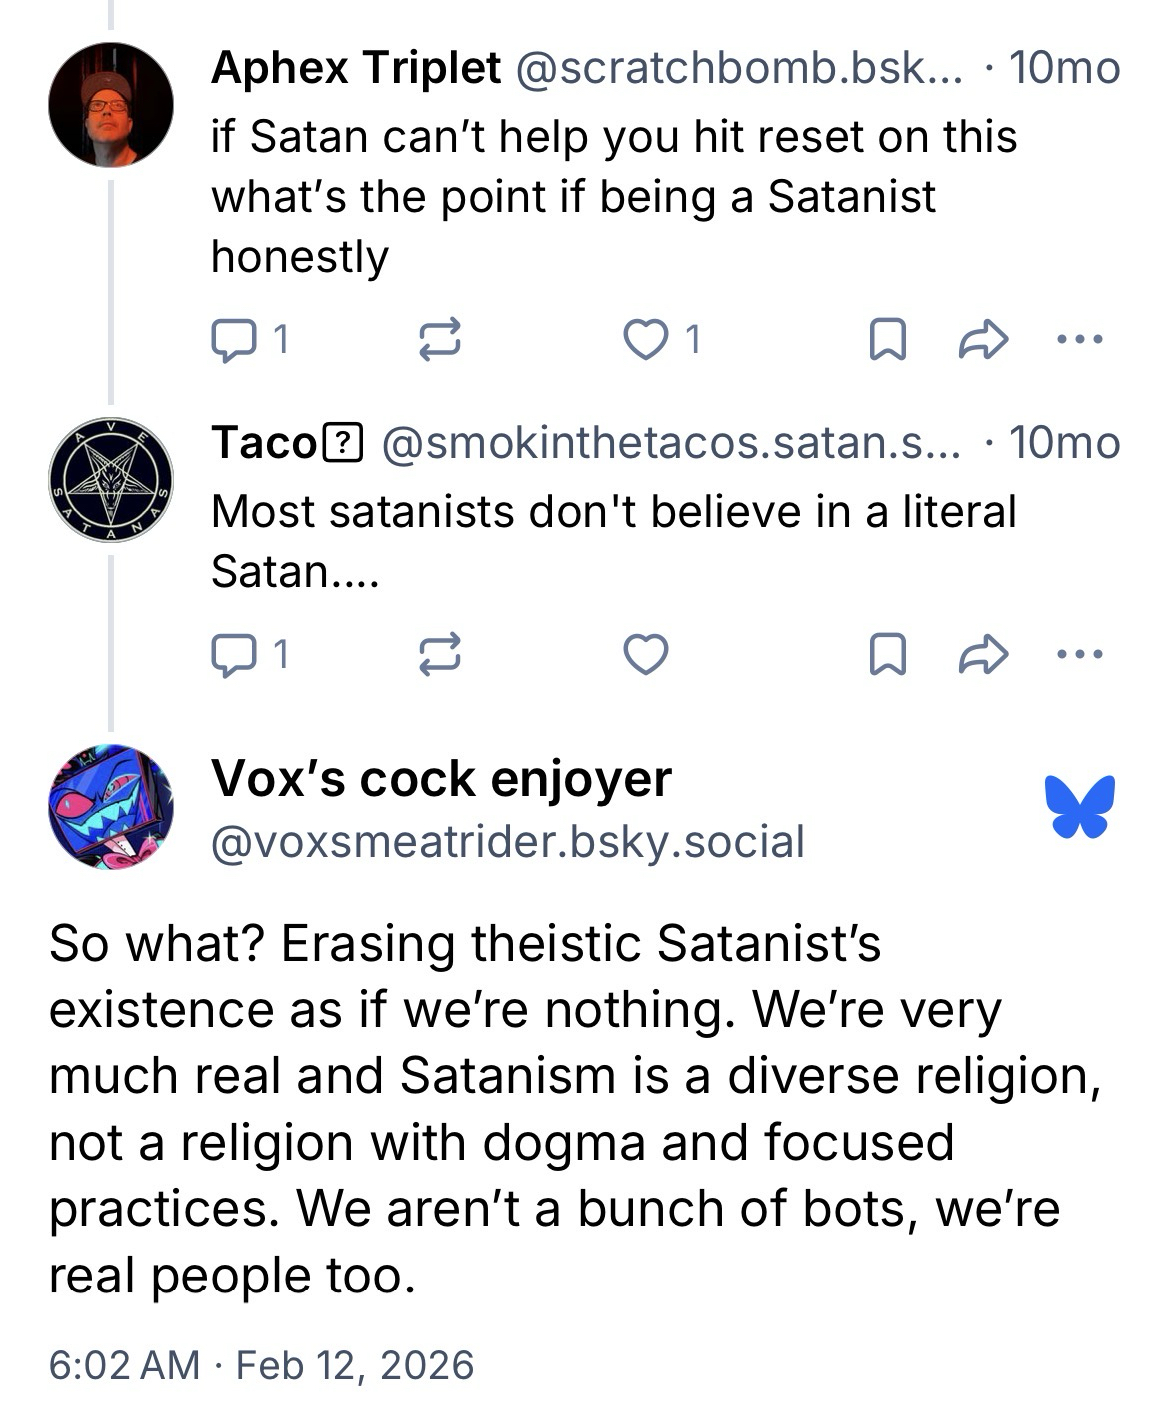Bookmark Aphex Triplet's post
1170x1410 pixels.
tap(887, 340)
